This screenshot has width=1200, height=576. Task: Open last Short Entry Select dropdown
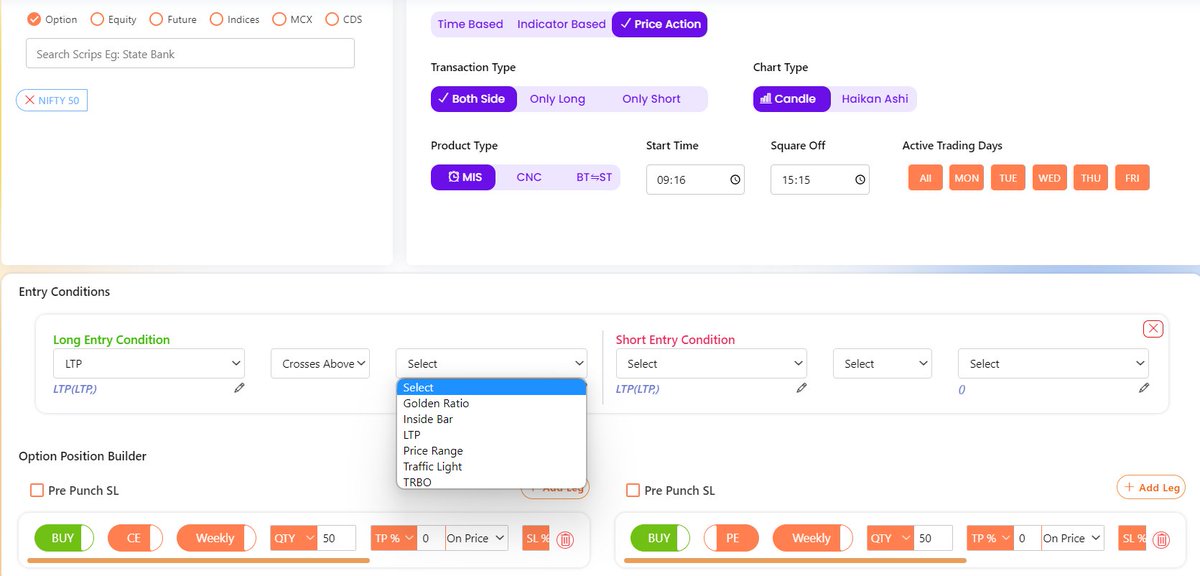[1053, 364]
